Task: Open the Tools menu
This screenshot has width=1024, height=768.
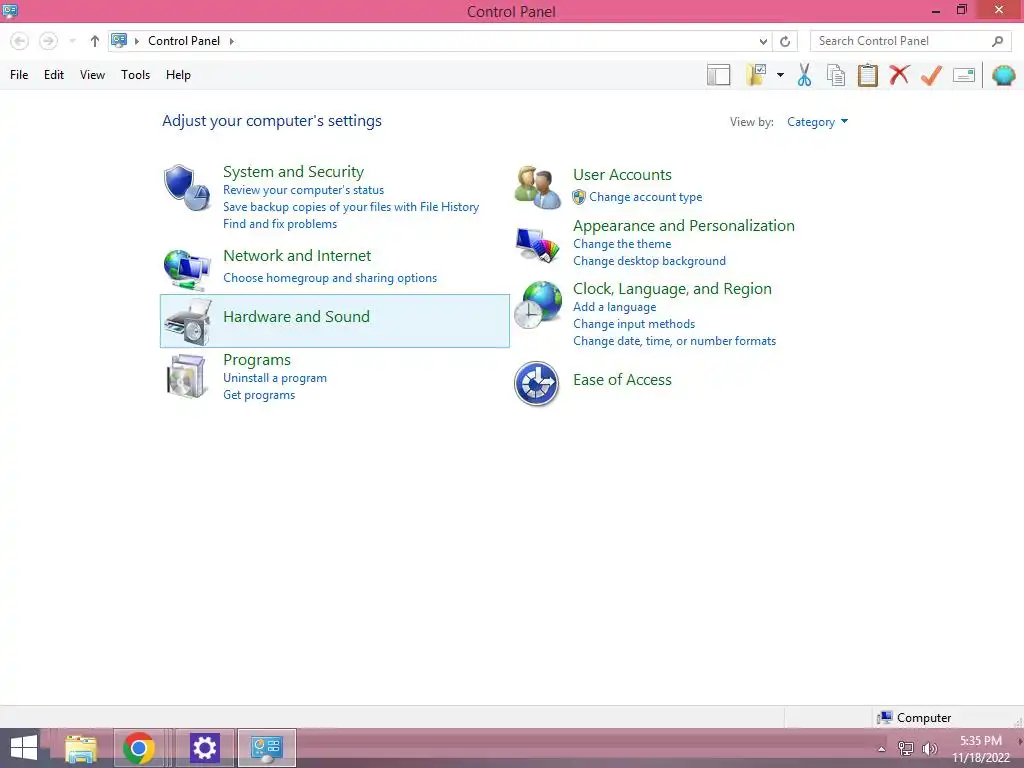Action: 135,75
